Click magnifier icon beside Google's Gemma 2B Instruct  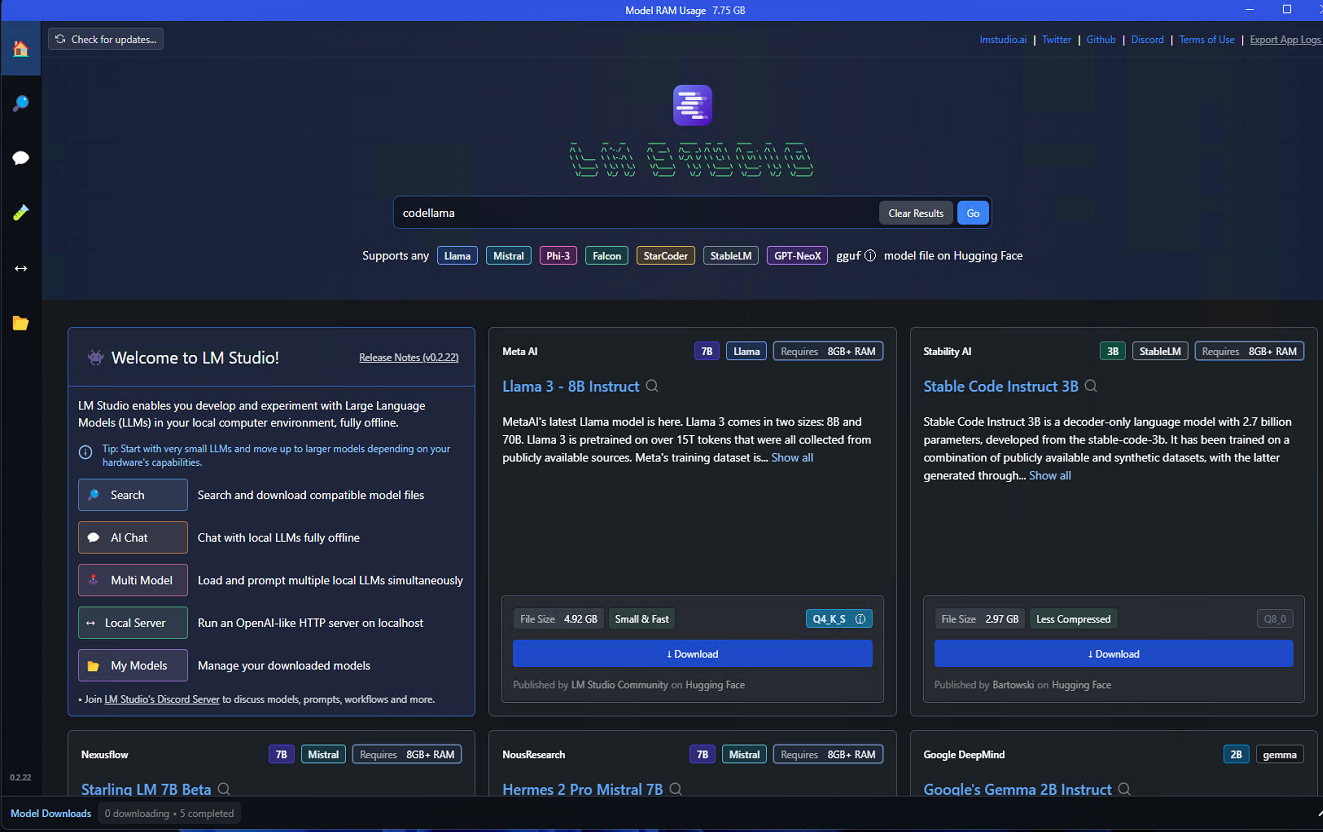(x=1125, y=789)
